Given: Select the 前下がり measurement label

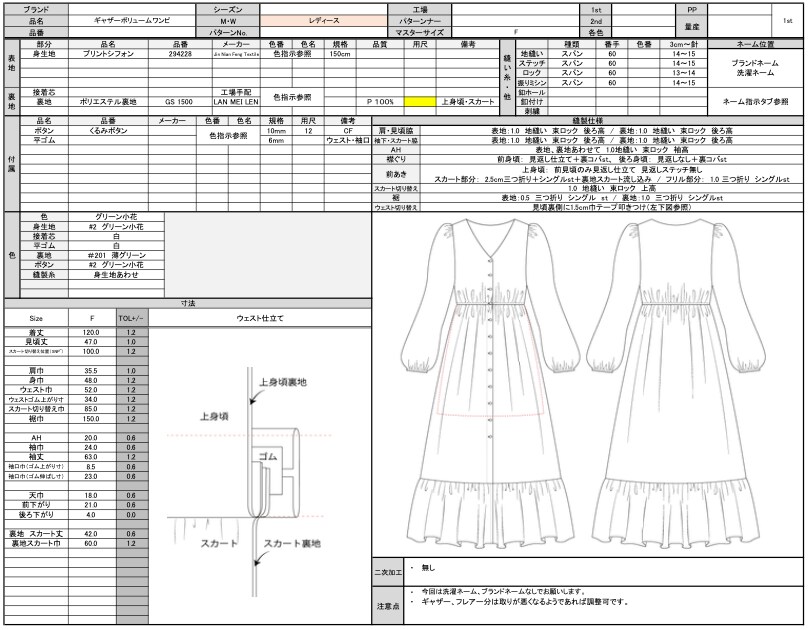Looking at the screenshot, I should click(x=36, y=505).
